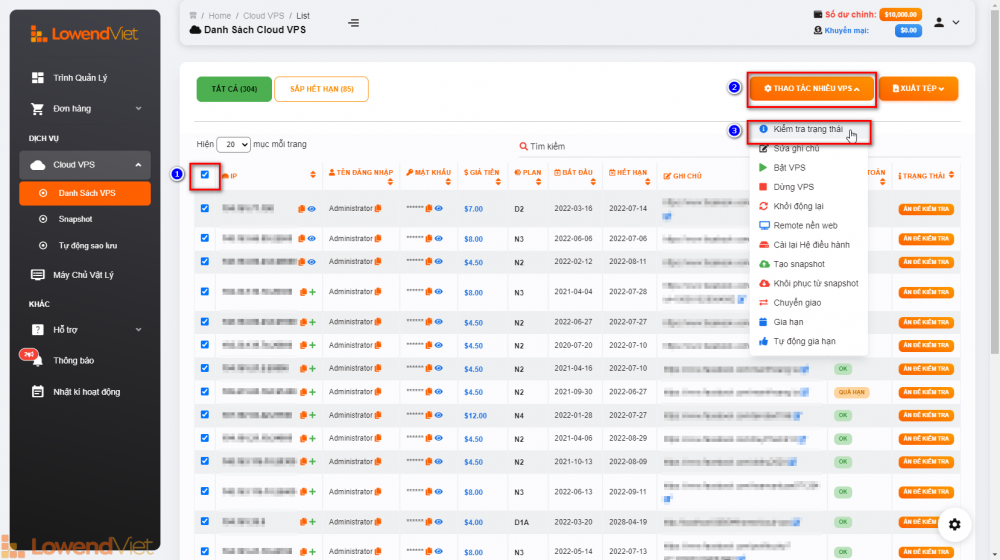1000x560 pixels.
Task: Uncheck the row starting 2022-02-12
Action: point(205,261)
